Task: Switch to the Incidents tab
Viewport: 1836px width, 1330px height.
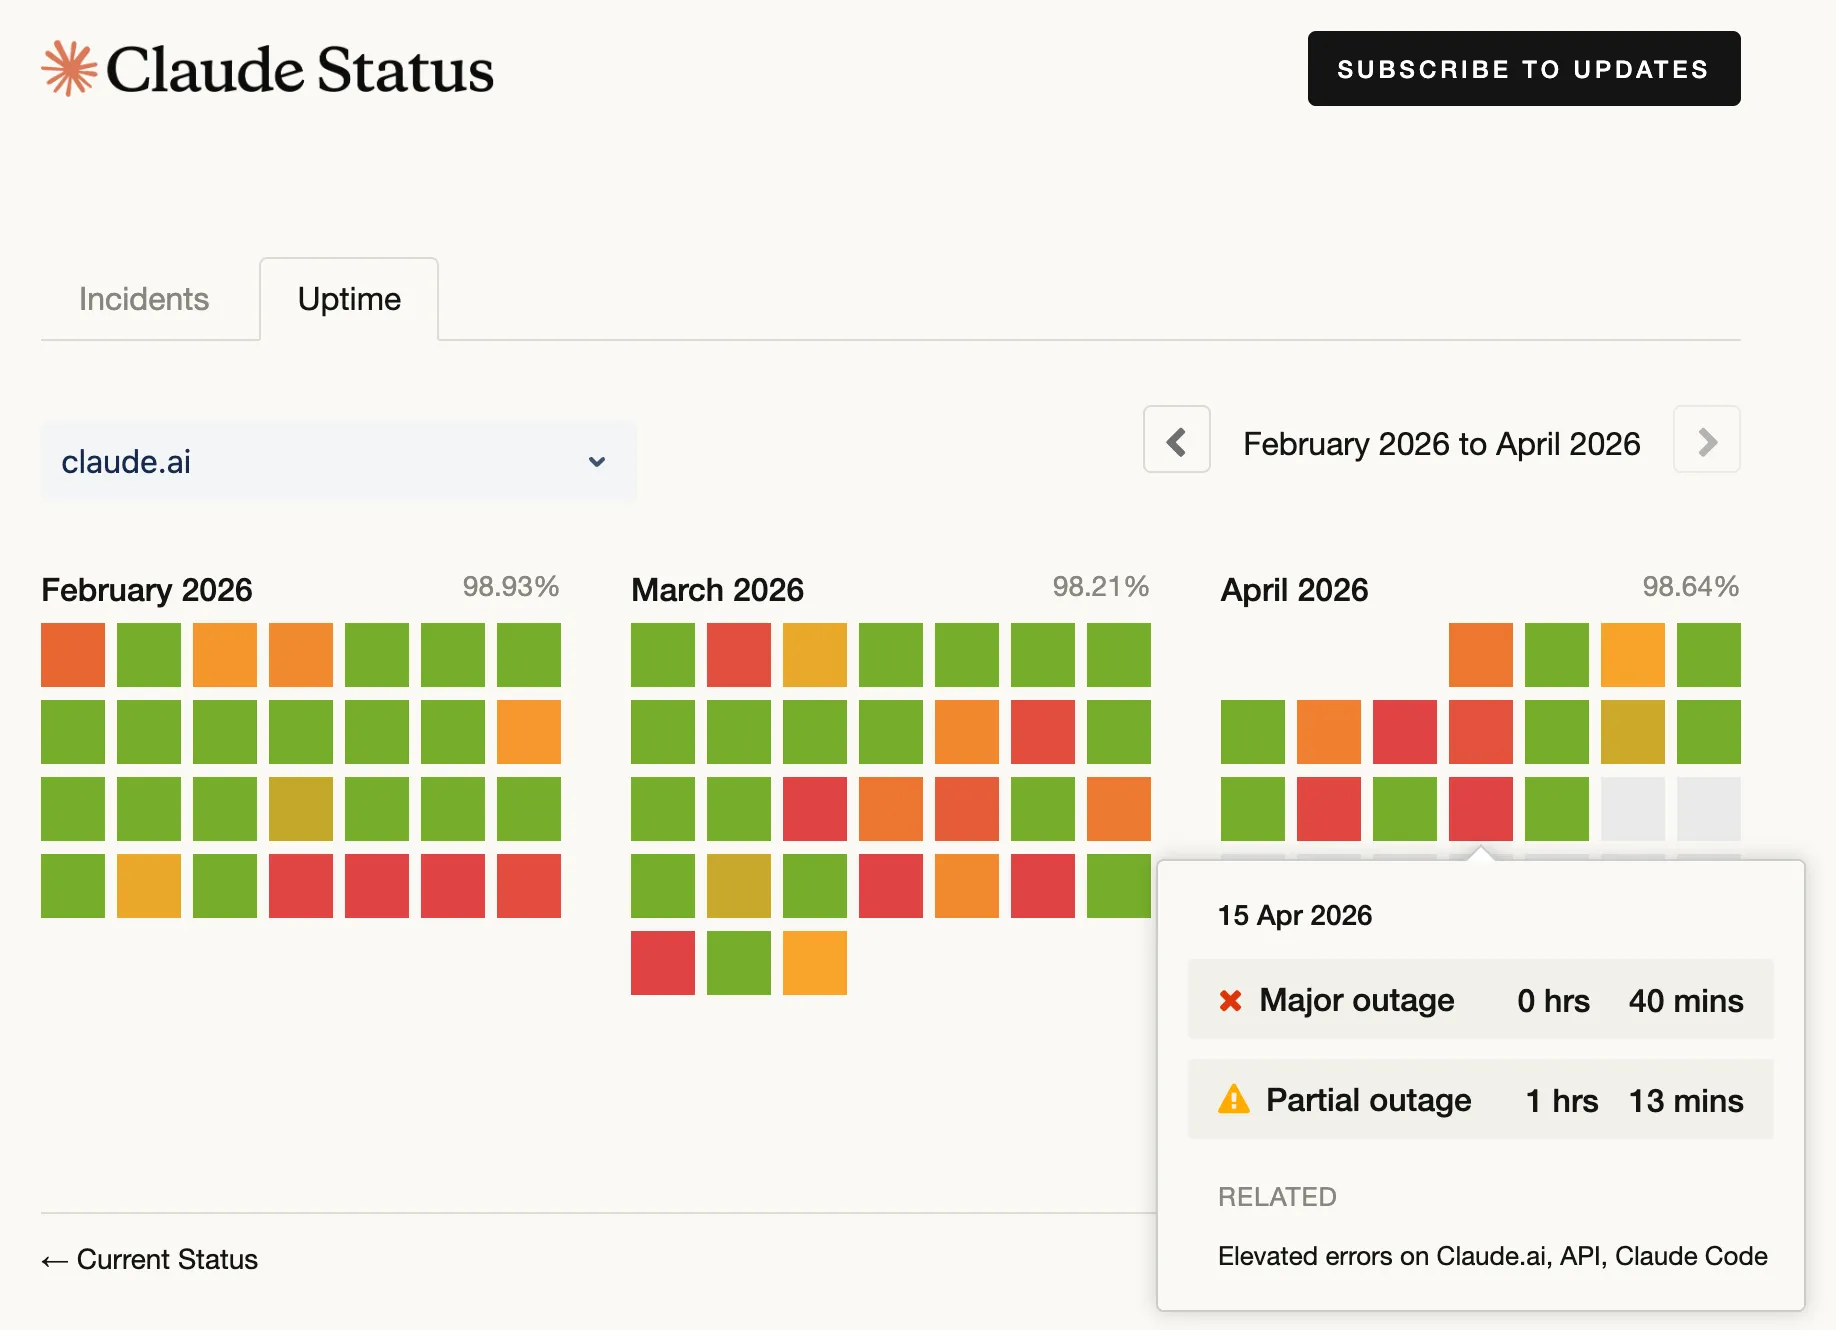Action: point(144,298)
